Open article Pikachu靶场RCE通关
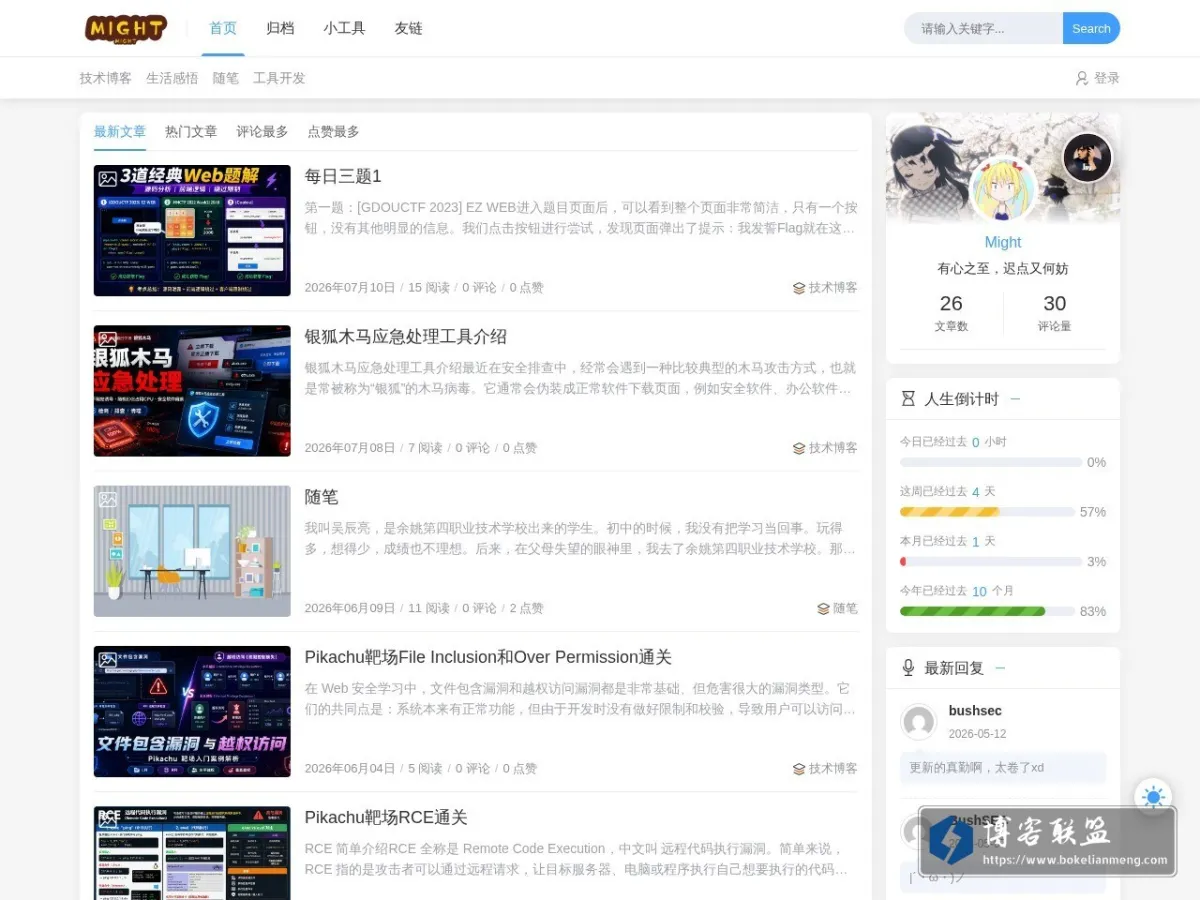Viewport: 1200px width, 900px height. coord(386,817)
